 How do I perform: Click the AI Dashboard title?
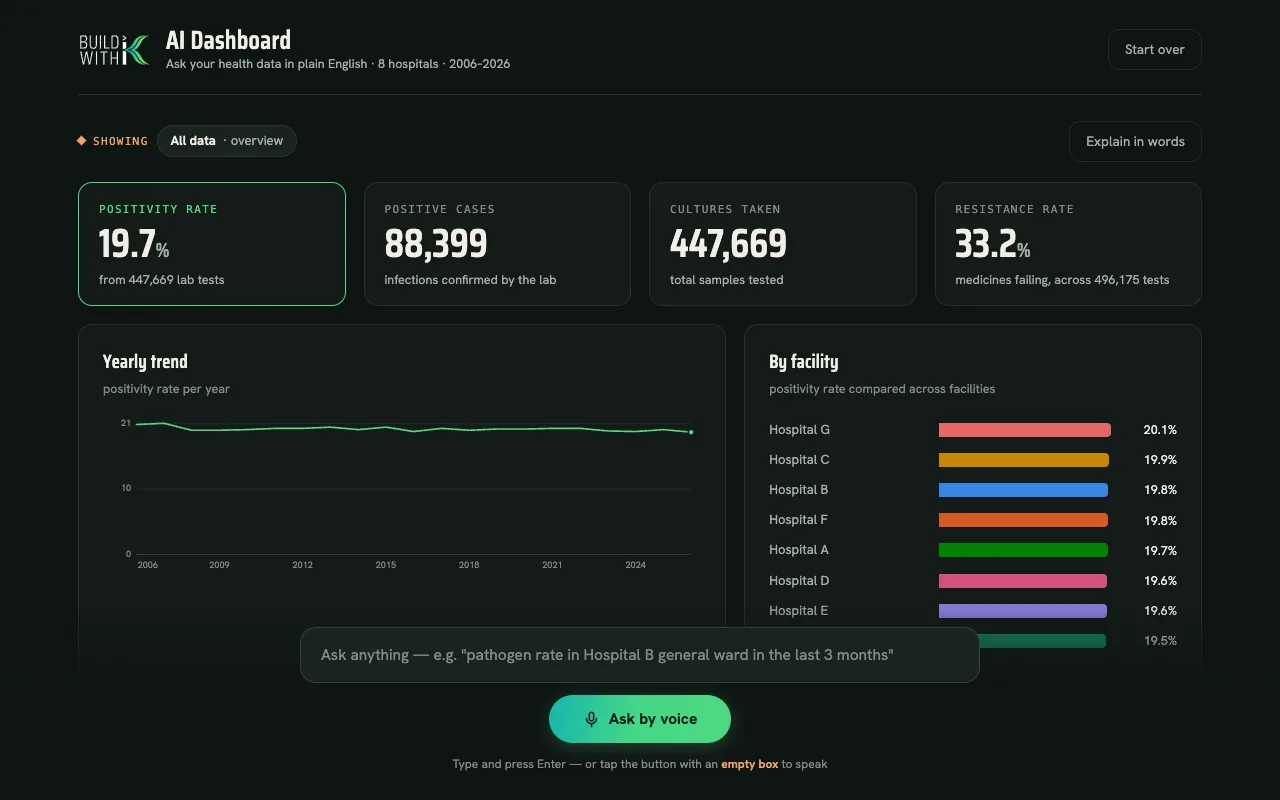tap(228, 41)
